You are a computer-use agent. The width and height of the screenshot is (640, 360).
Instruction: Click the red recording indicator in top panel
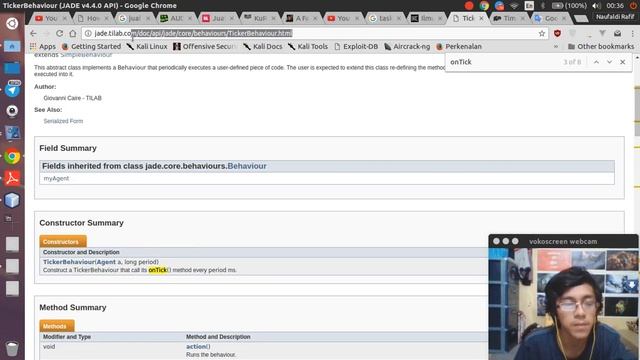(x=469, y=6)
